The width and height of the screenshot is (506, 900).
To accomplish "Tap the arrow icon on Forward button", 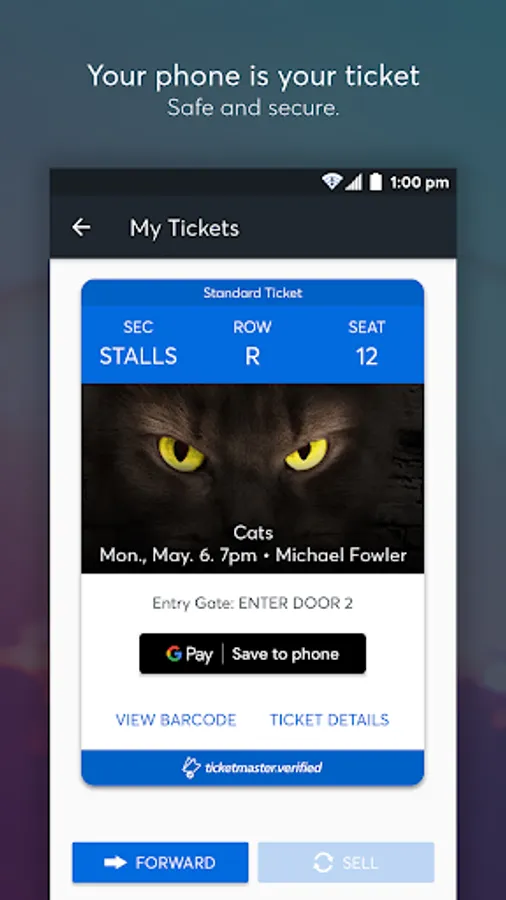I will coord(115,863).
